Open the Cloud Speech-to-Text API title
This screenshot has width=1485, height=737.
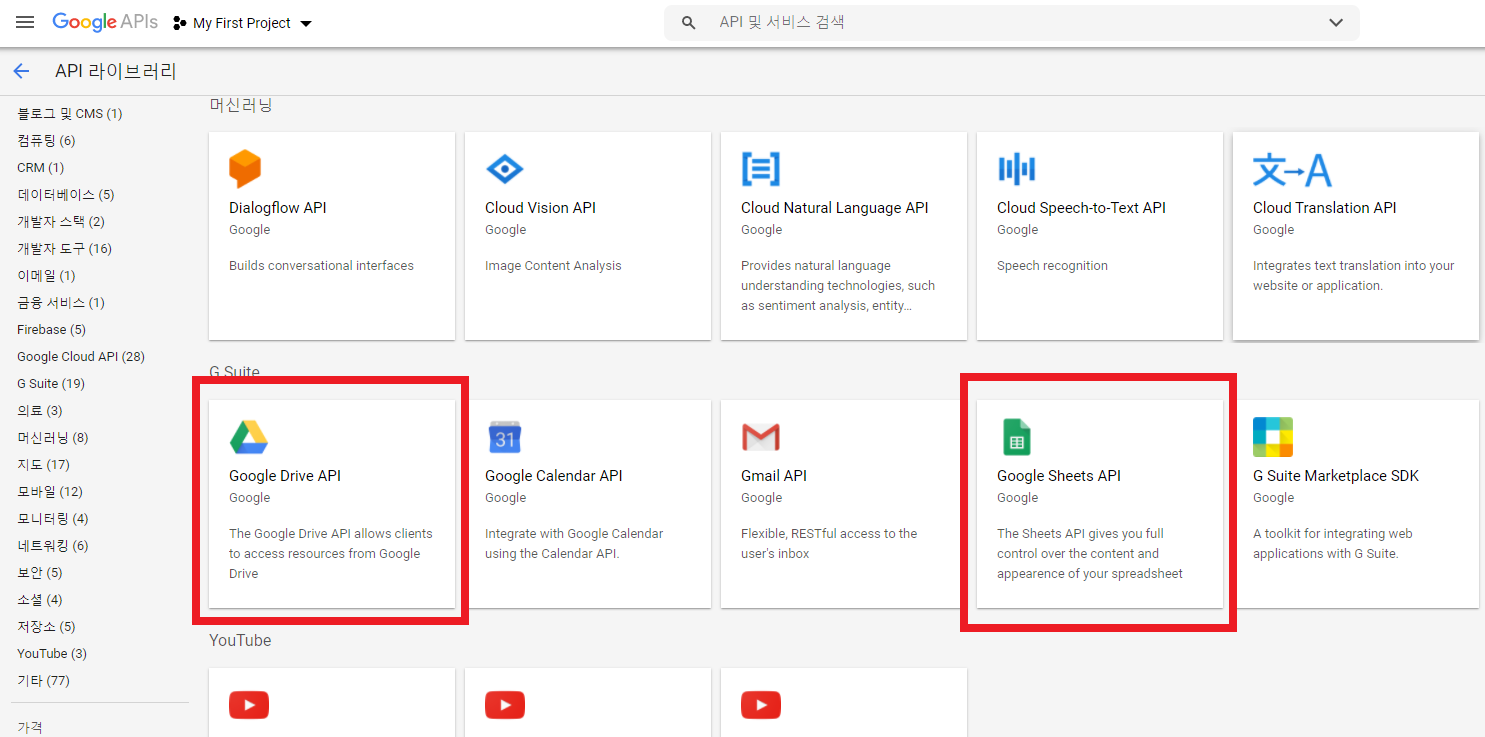click(1081, 208)
